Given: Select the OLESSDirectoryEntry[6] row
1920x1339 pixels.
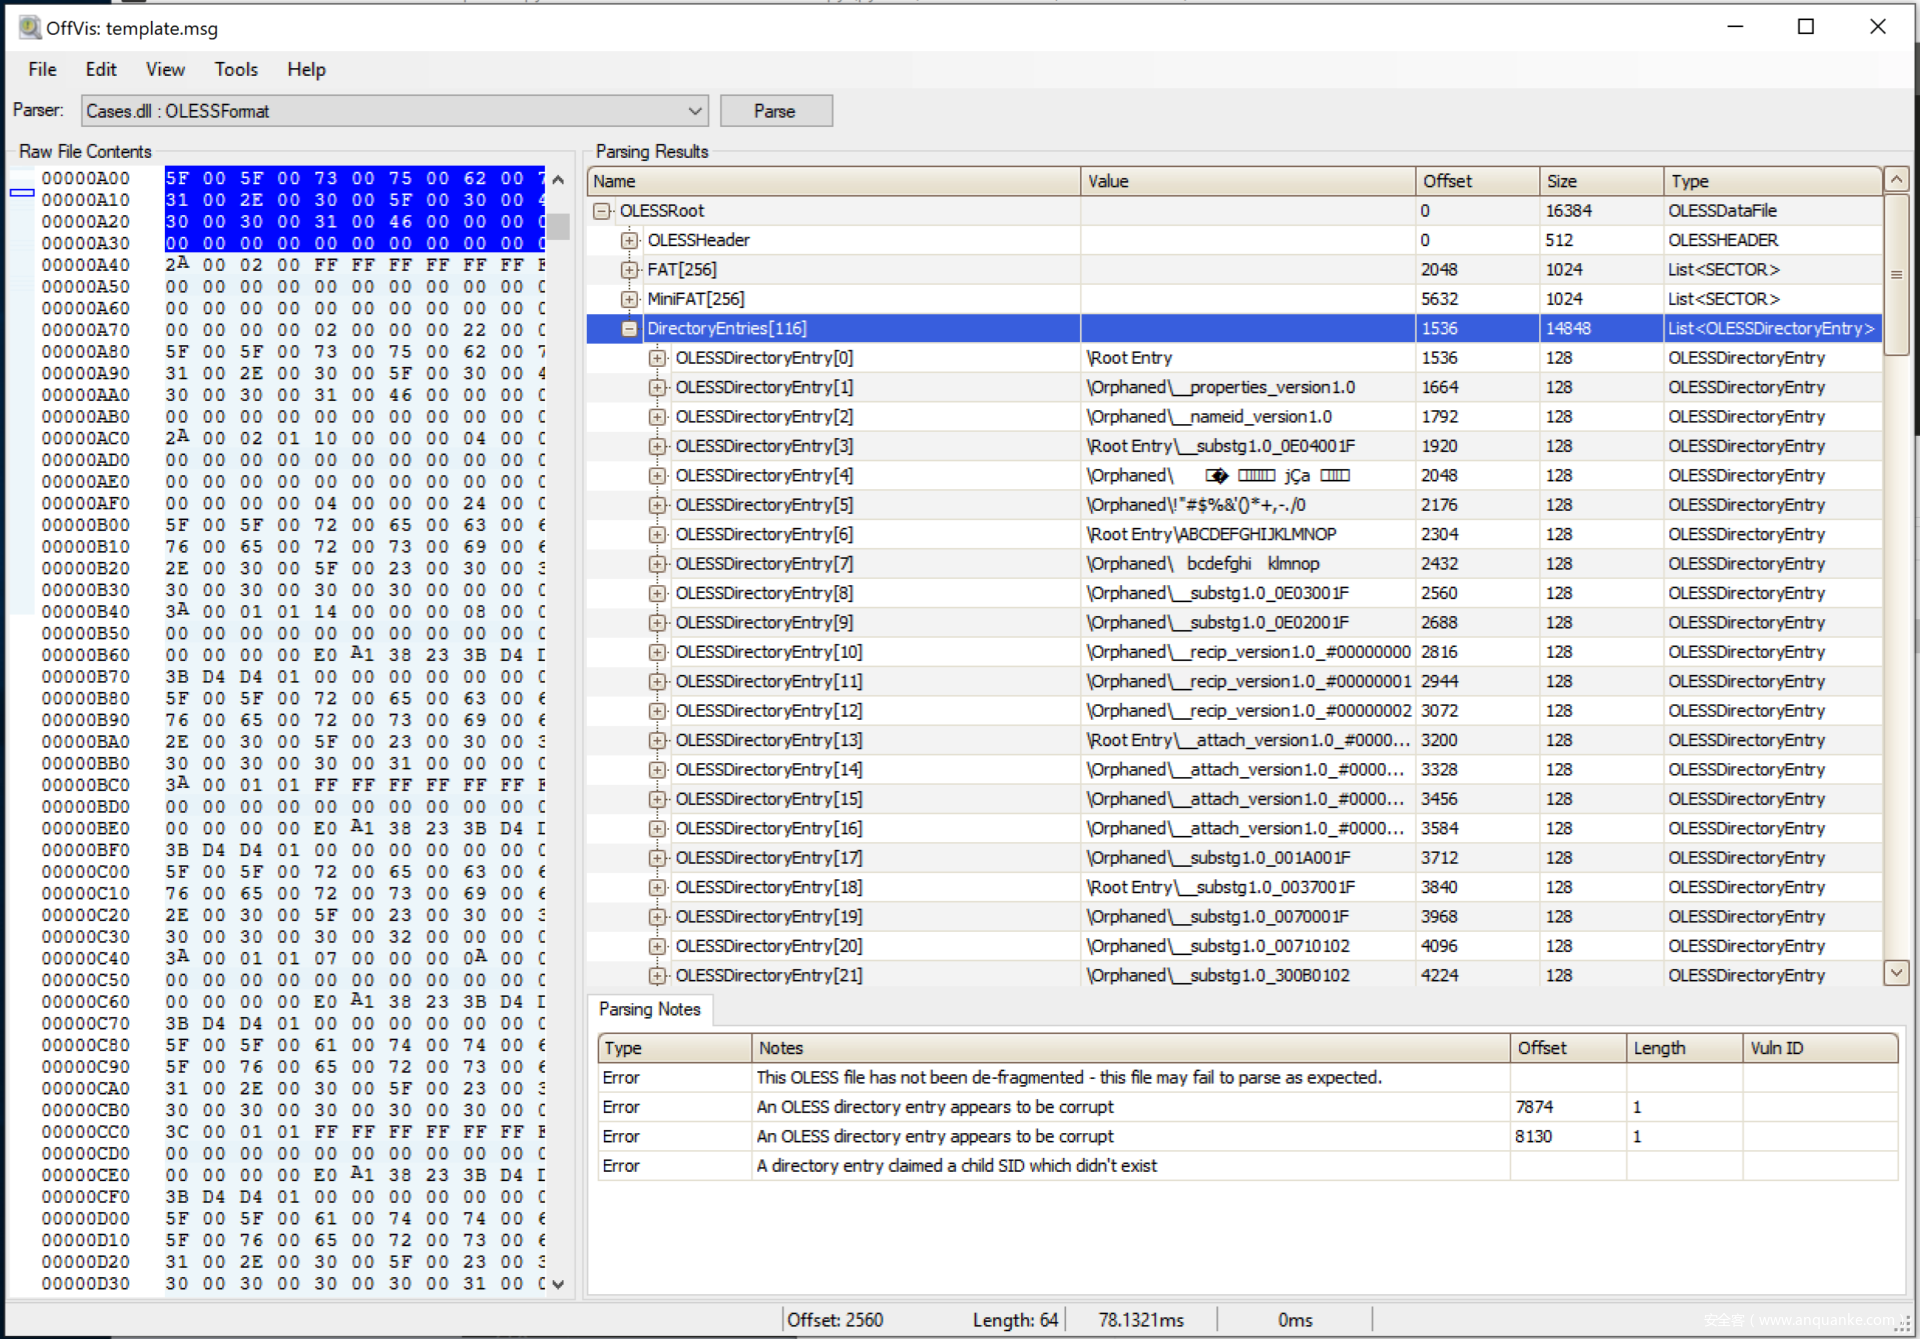Looking at the screenshot, I should pyautogui.click(x=764, y=534).
